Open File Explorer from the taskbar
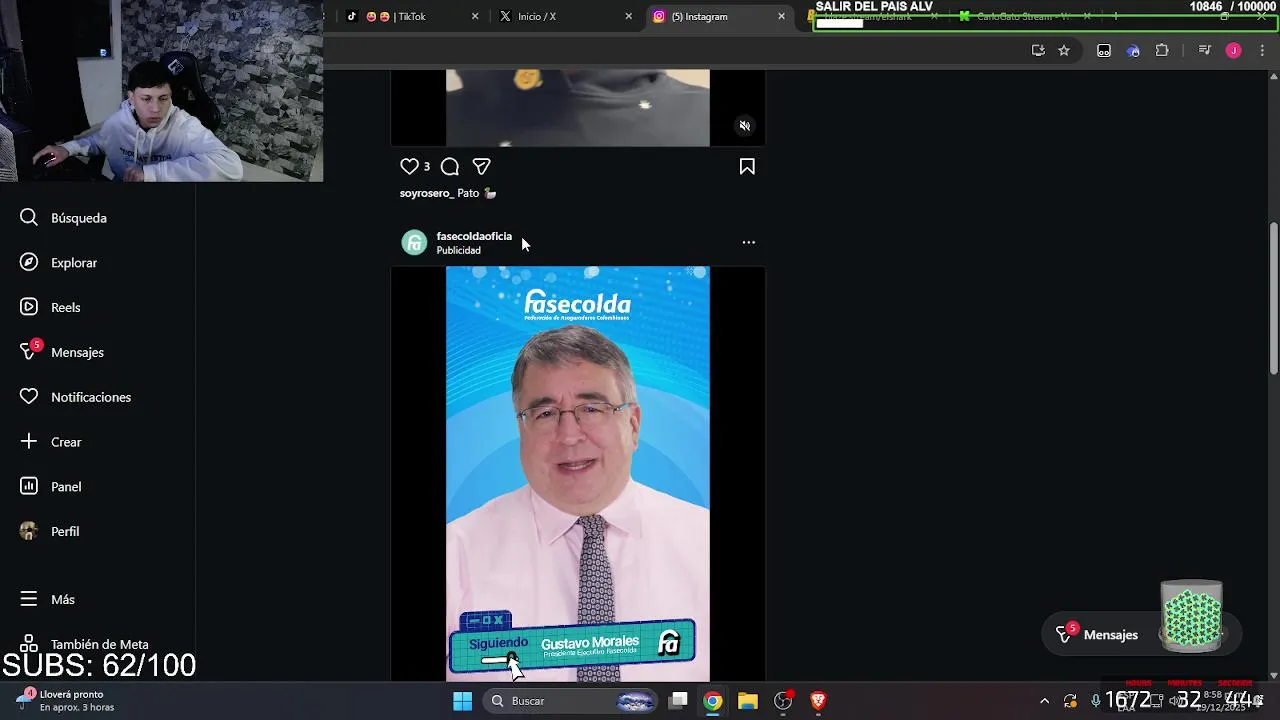Screen dimensions: 1280x720 (747, 701)
